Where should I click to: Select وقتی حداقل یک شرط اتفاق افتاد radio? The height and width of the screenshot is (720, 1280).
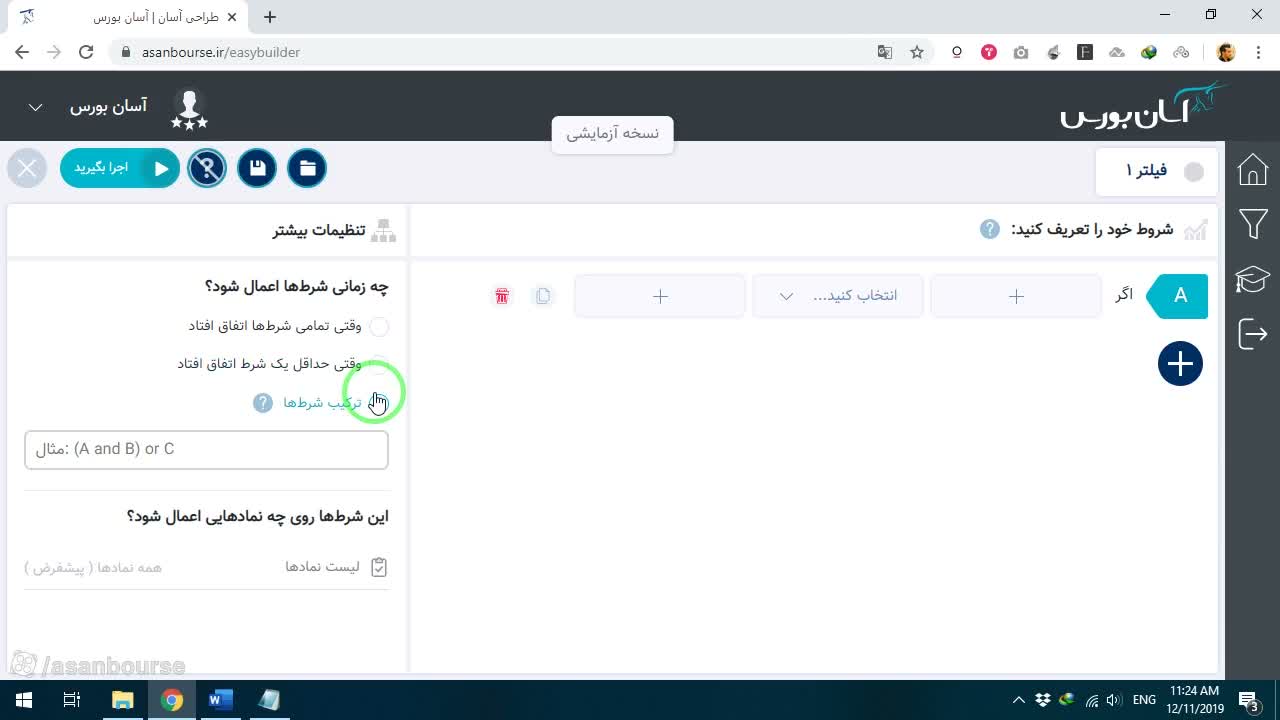pyautogui.click(x=379, y=364)
